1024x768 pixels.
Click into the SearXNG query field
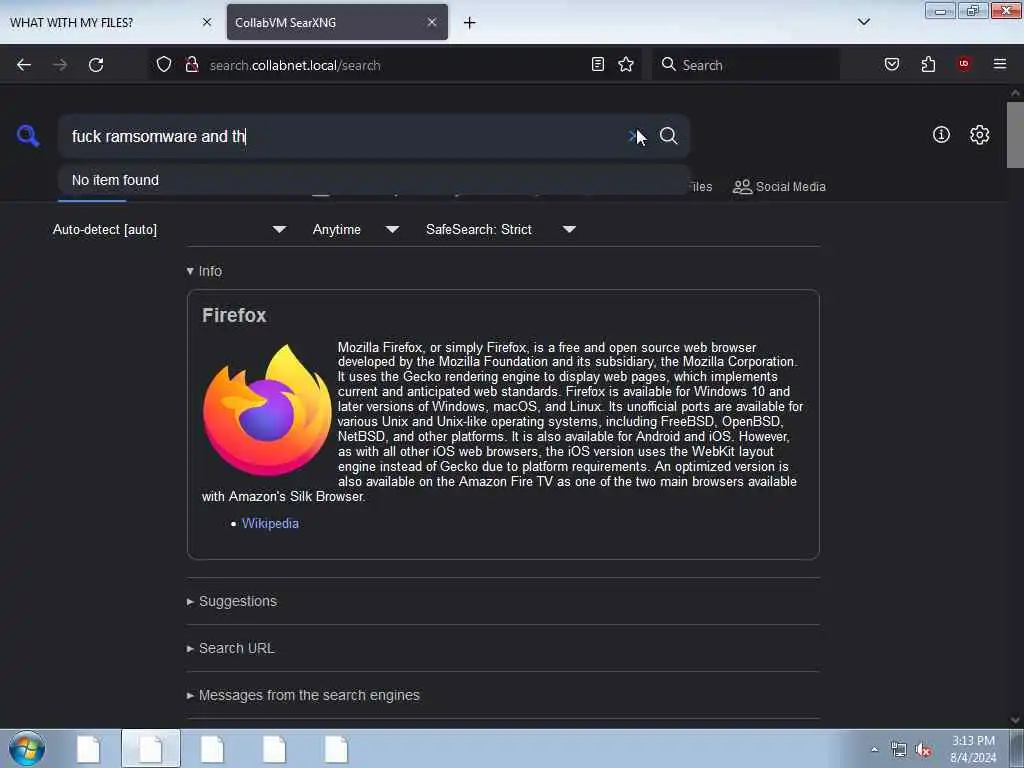click(x=346, y=136)
